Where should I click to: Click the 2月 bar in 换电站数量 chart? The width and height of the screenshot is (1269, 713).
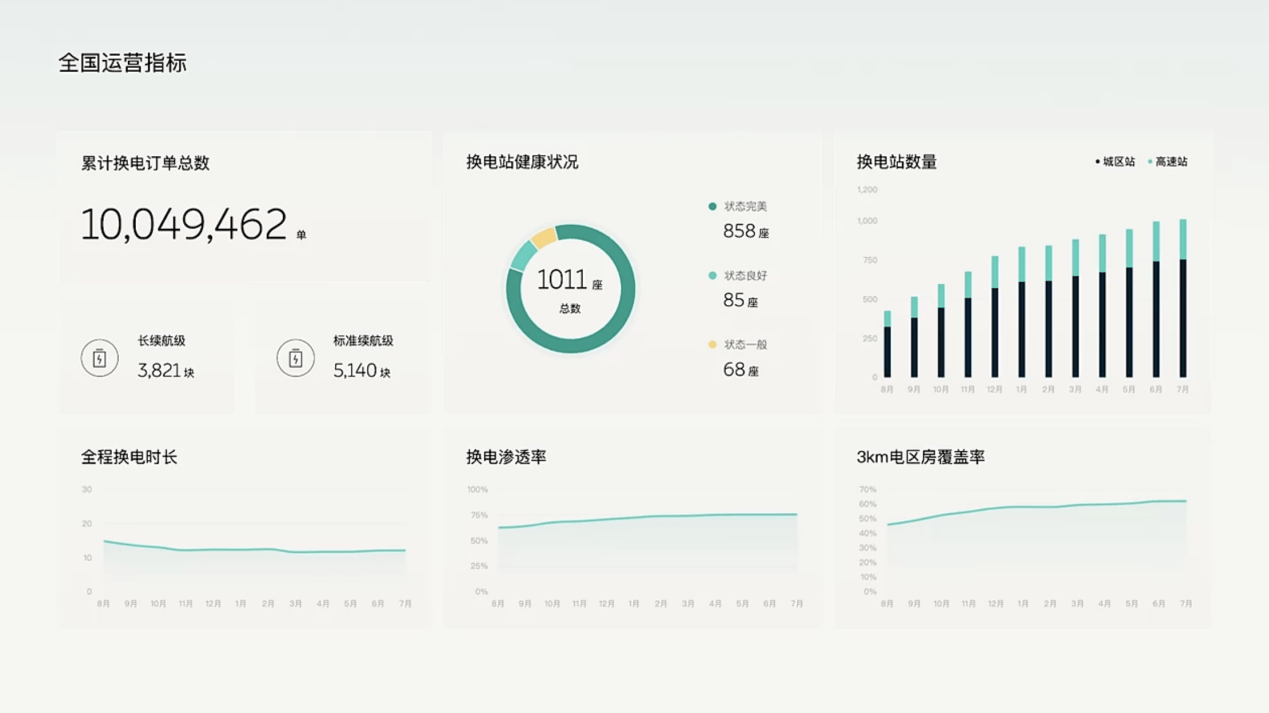1049,312
